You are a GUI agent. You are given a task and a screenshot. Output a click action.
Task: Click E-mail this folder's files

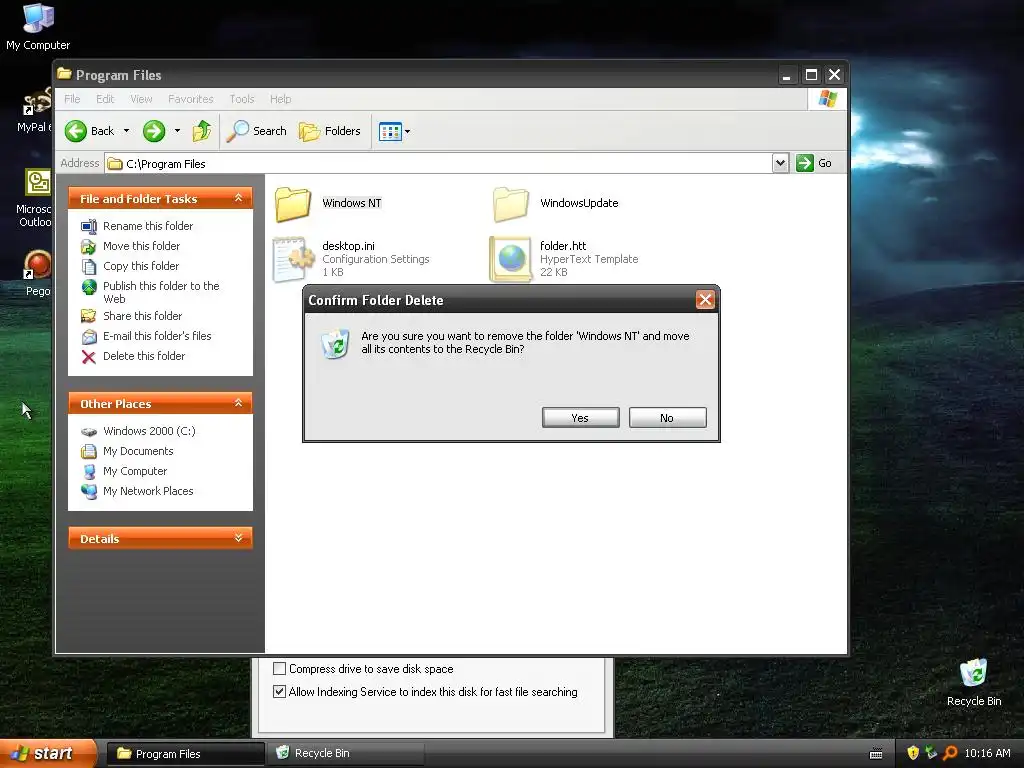(x=157, y=336)
